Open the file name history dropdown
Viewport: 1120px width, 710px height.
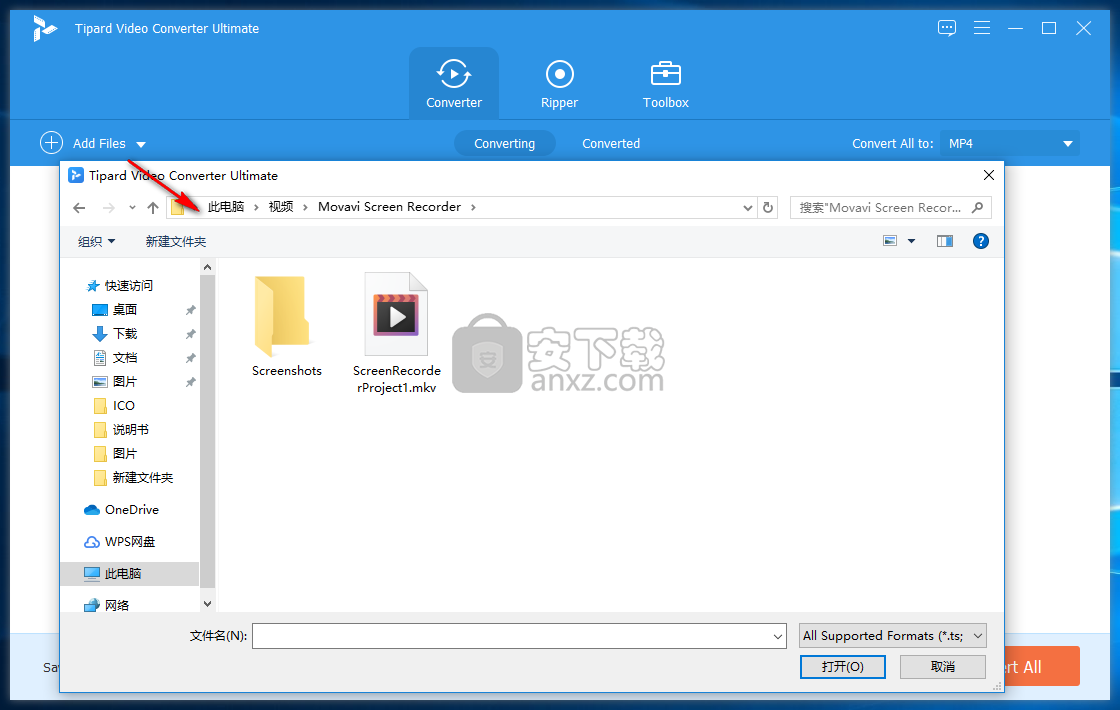(778, 636)
